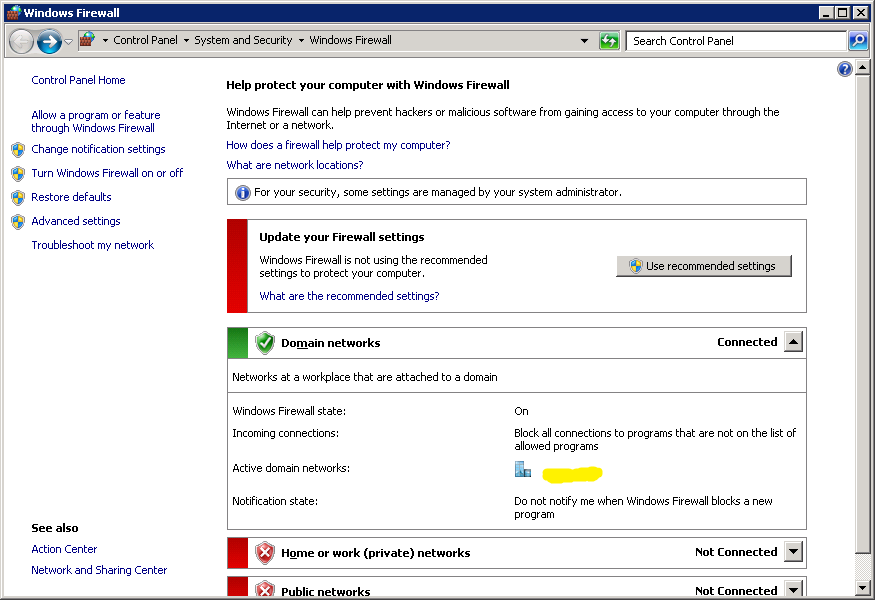Click the Windows Firewall title bar icon
The width and height of the screenshot is (880, 600).
coord(14,12)
